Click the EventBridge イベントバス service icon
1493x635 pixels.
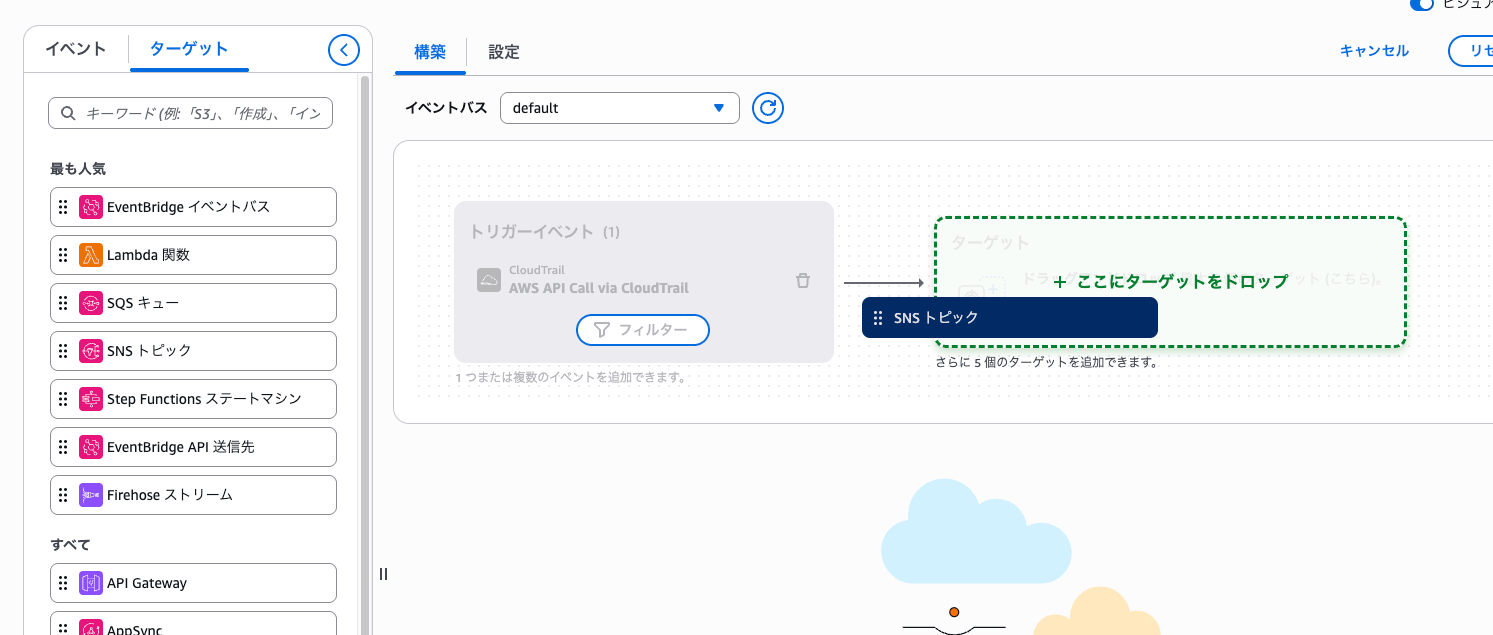91,207
